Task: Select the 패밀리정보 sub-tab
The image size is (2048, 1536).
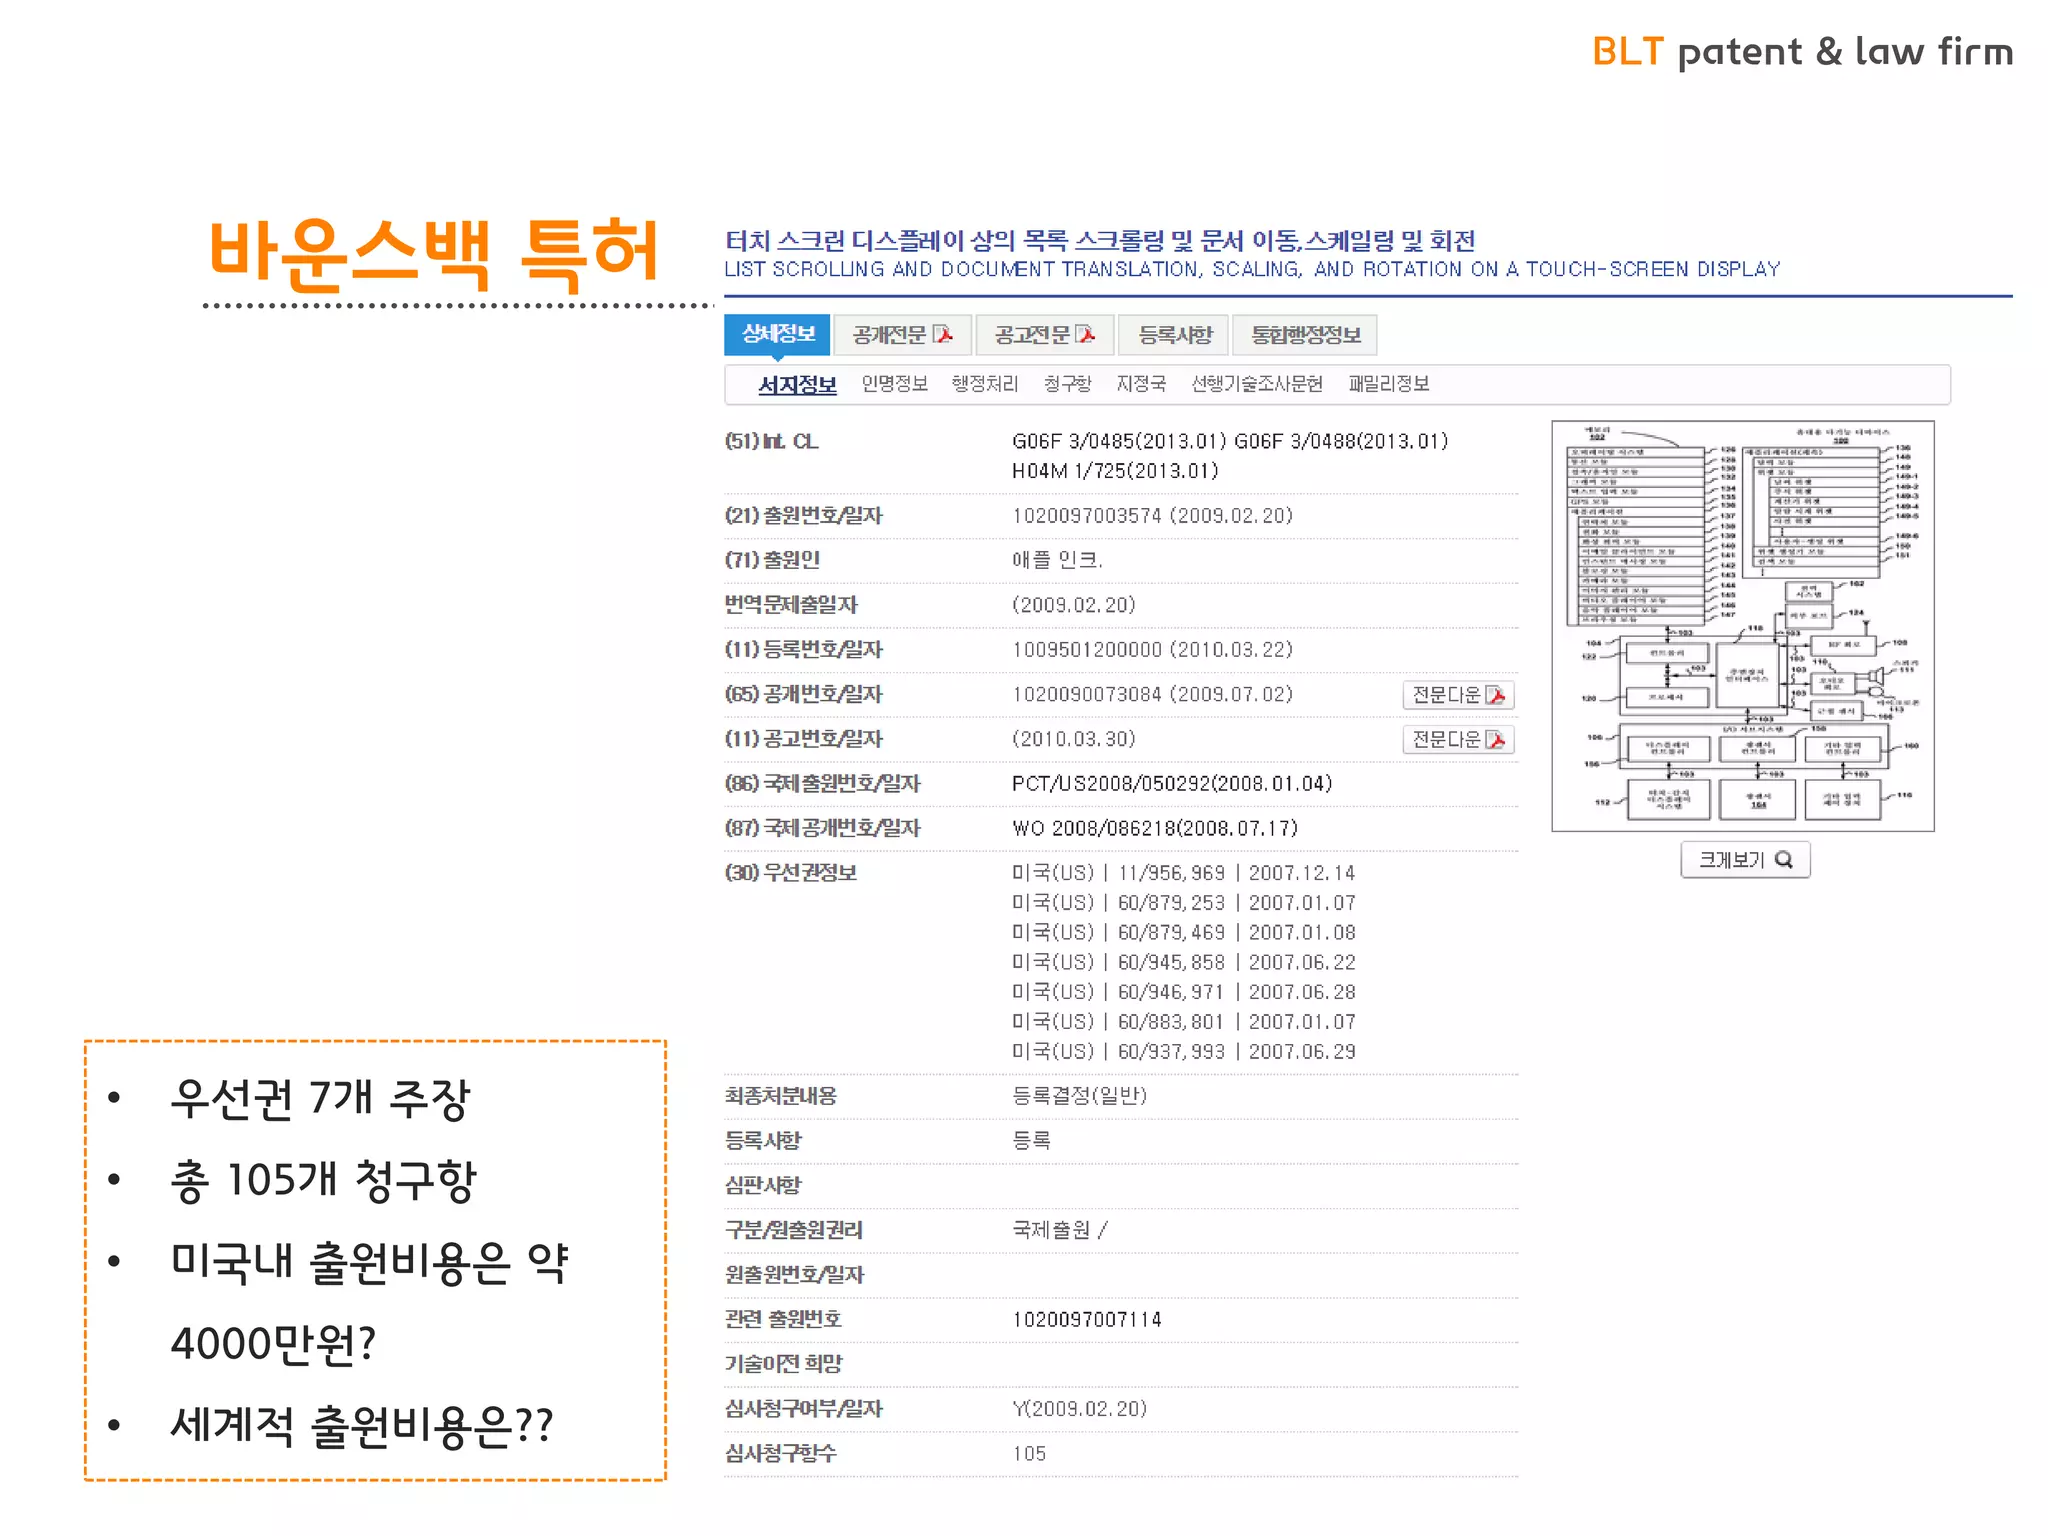Action: 1389,384
